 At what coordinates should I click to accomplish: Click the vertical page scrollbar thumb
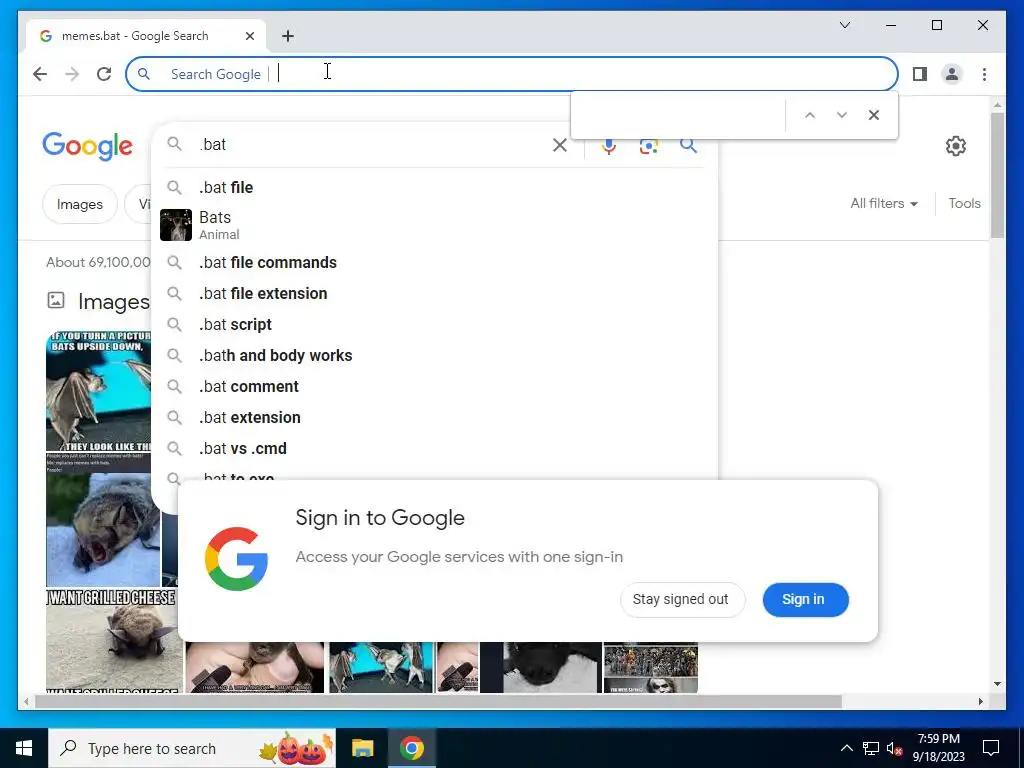[997, 175]
